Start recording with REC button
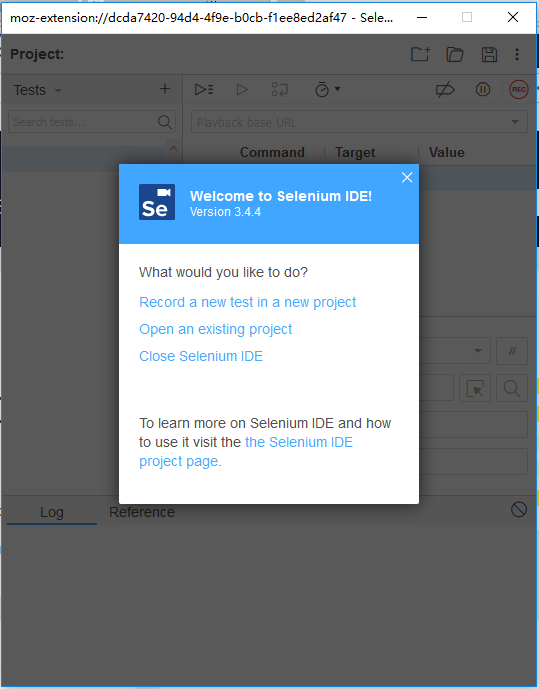The height and width of the screenshot is (689, 539). [519, 90]
